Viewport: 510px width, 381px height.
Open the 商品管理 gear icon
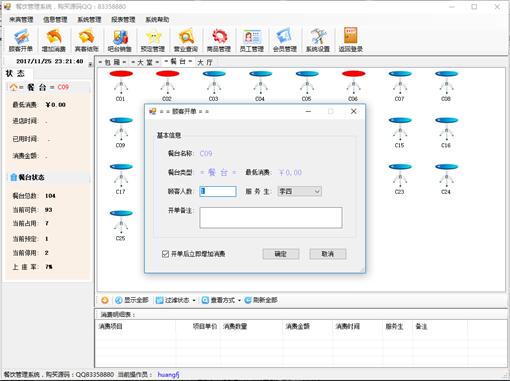click(x=219, y=40)
